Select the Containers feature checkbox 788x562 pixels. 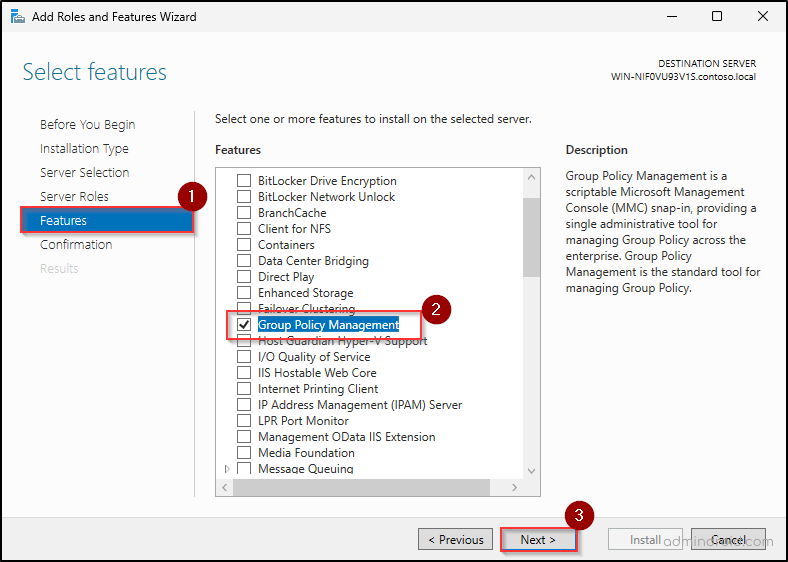point(244,245)
